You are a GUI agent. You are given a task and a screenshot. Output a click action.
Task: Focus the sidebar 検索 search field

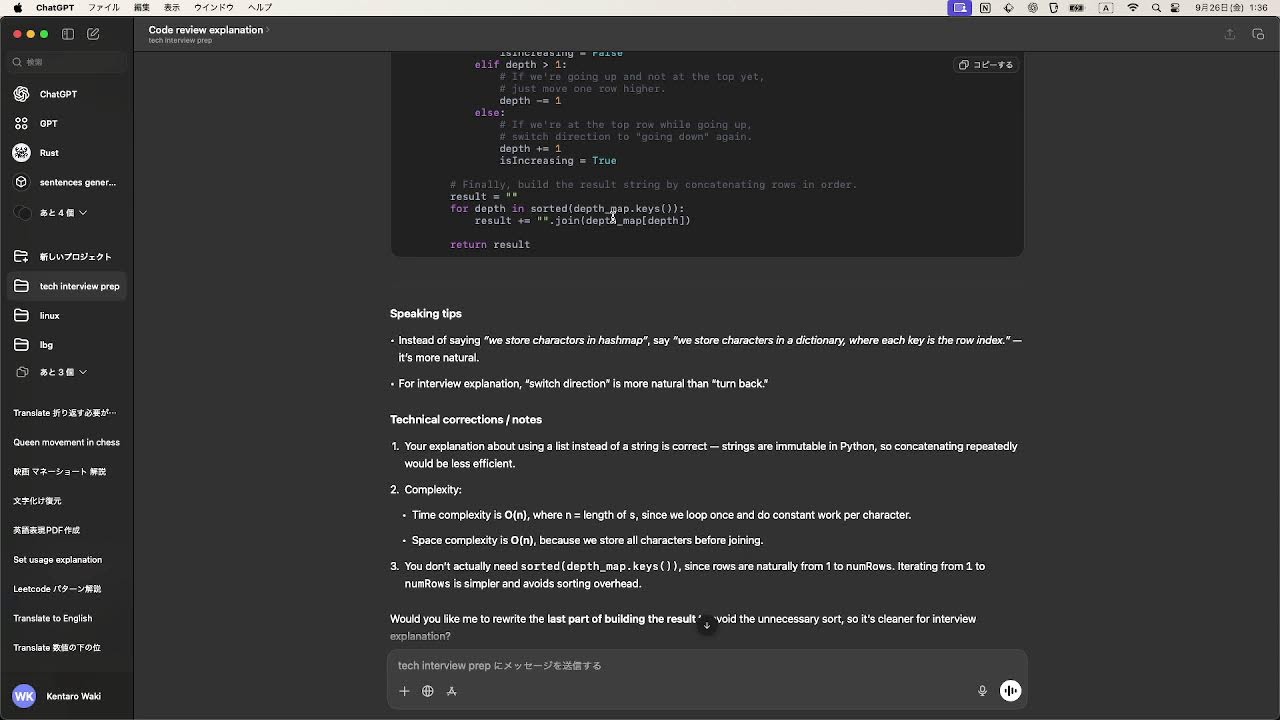pyautogui.click(x=67, y=62)
